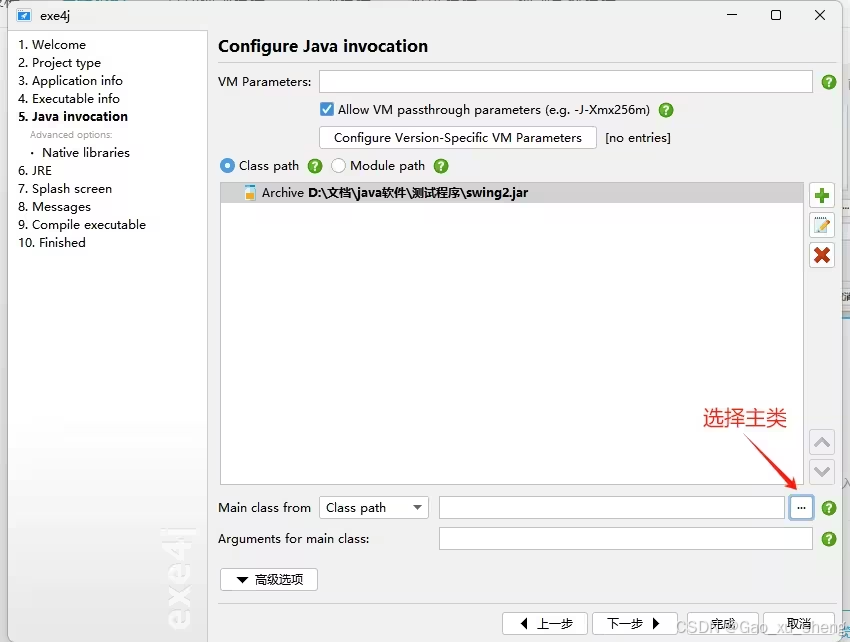
Task: Open help for Arguments for main class
Action: coord(828,539)
